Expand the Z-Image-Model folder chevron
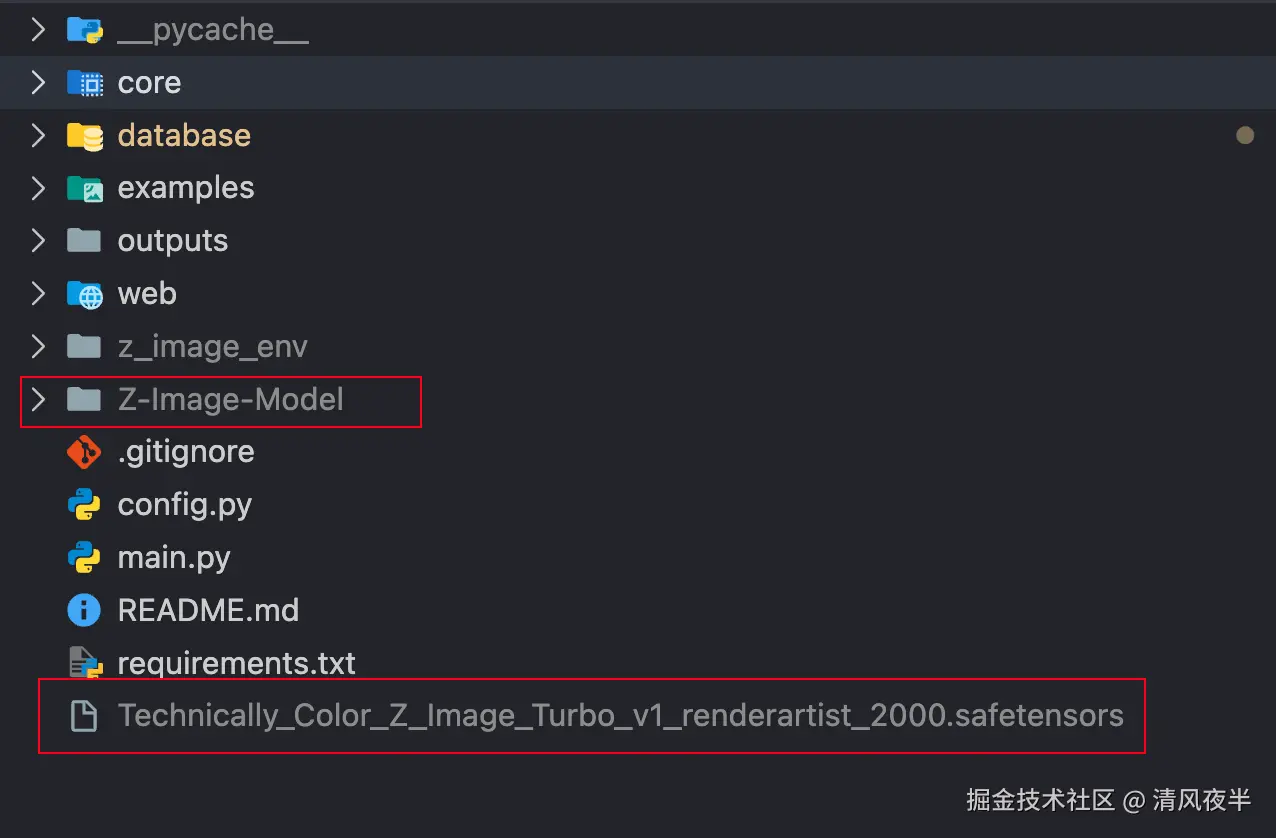The image size is (1276, 838). [38, 400]
